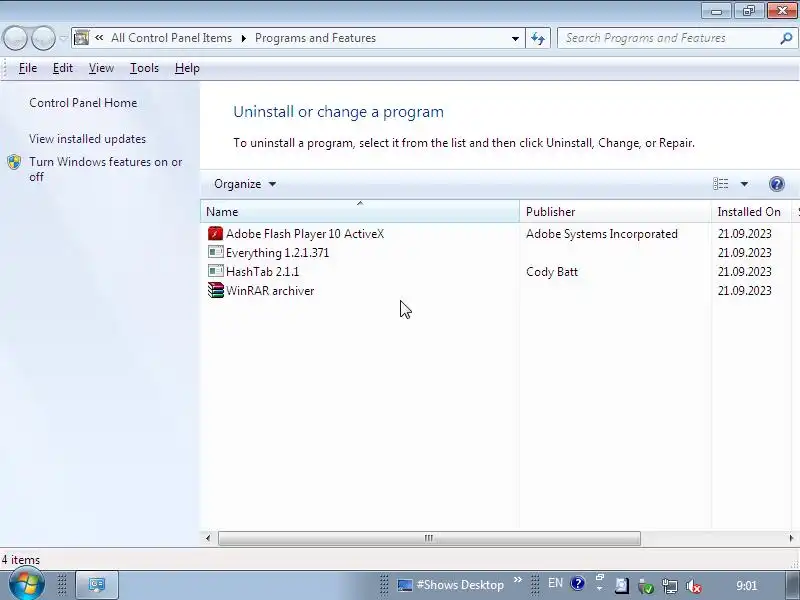Screen dimensions: 800x600
Task: Click horizontal scrollbar right arrow
Action: [791, 538]
